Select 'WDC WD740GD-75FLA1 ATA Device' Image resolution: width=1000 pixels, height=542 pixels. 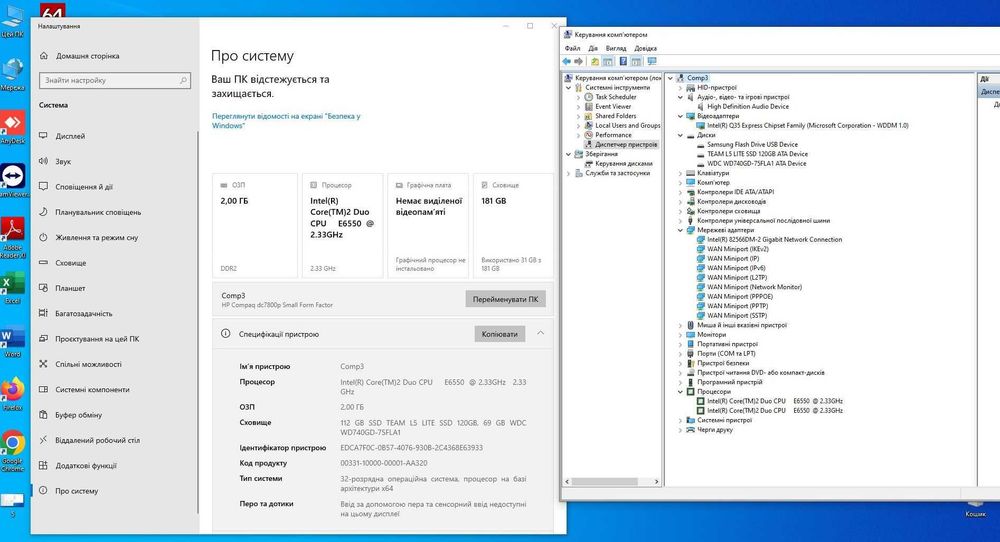[x=756, y=164]
